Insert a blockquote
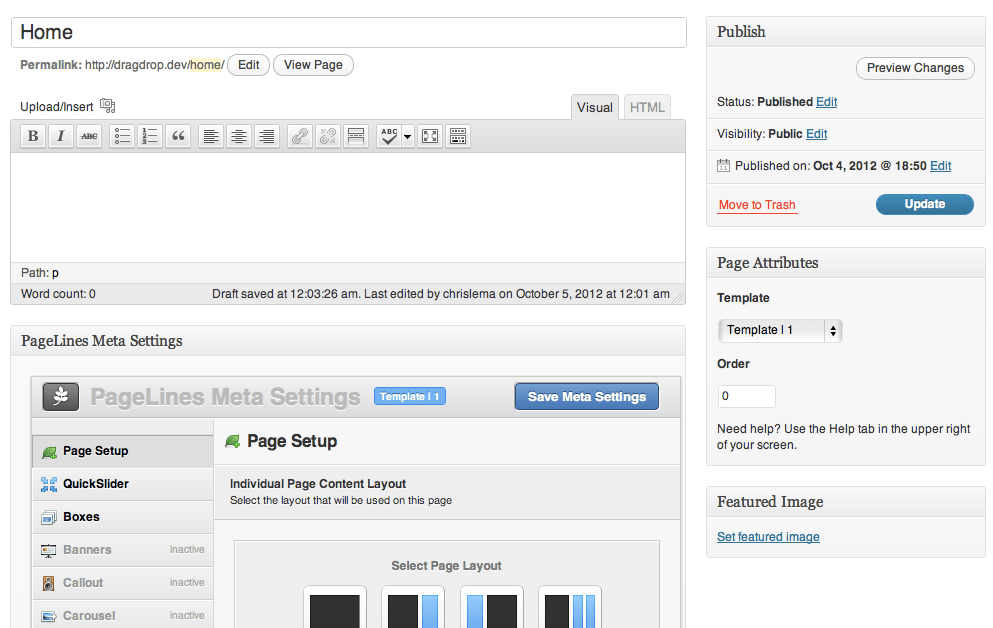This screenshot has height=628, width=993. point(178,137)
